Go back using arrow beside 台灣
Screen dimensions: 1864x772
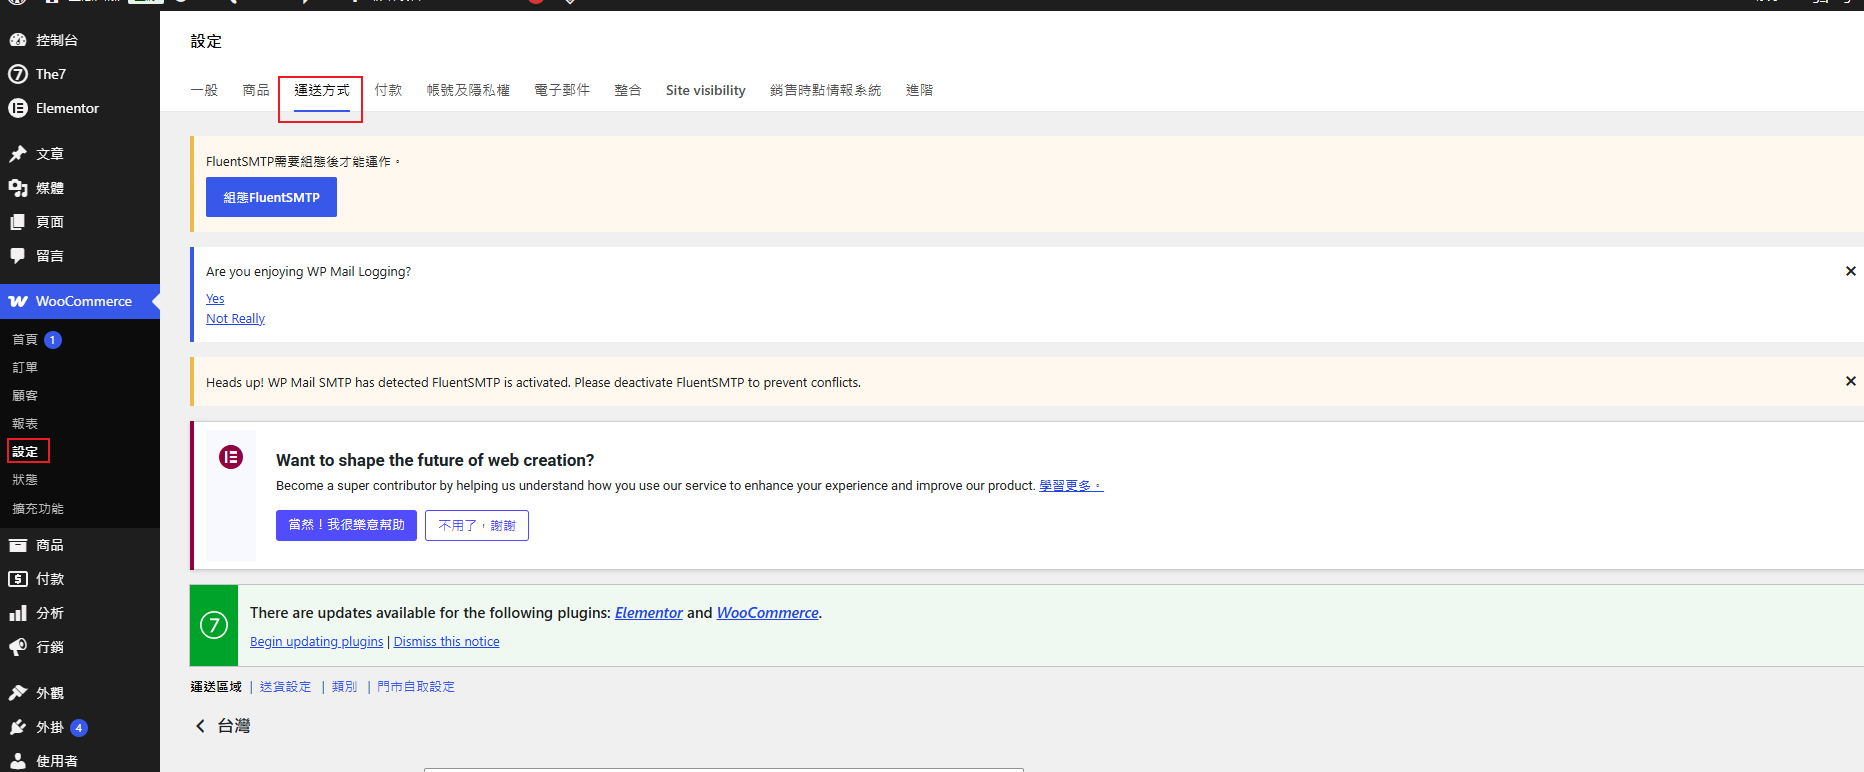point(200,726)
